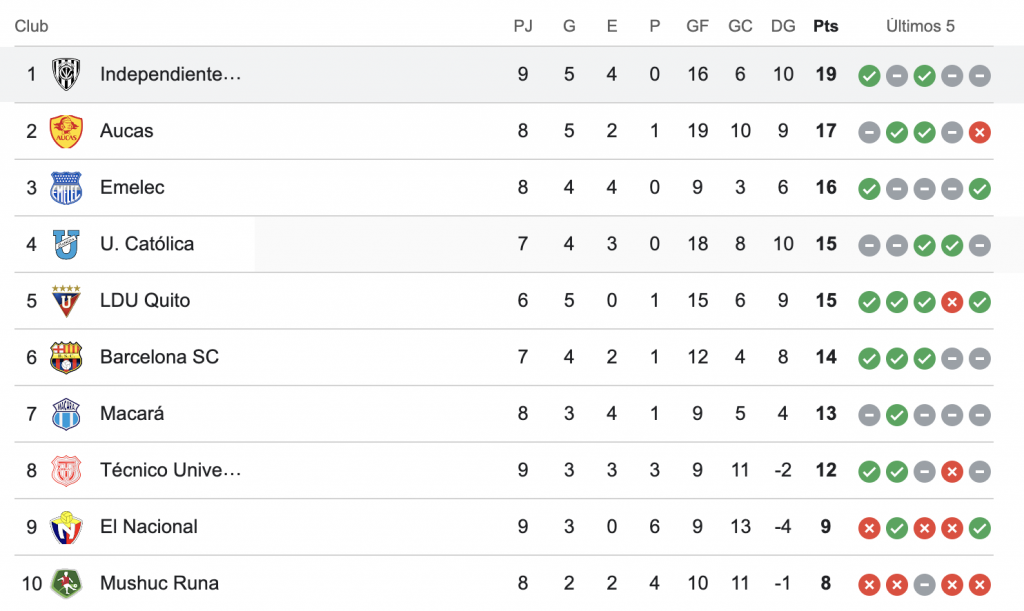Click the Barcelona SC crest icon
Image resolution: width=1024 pixels, height=611 pixels.
click(x=66, y=357)
